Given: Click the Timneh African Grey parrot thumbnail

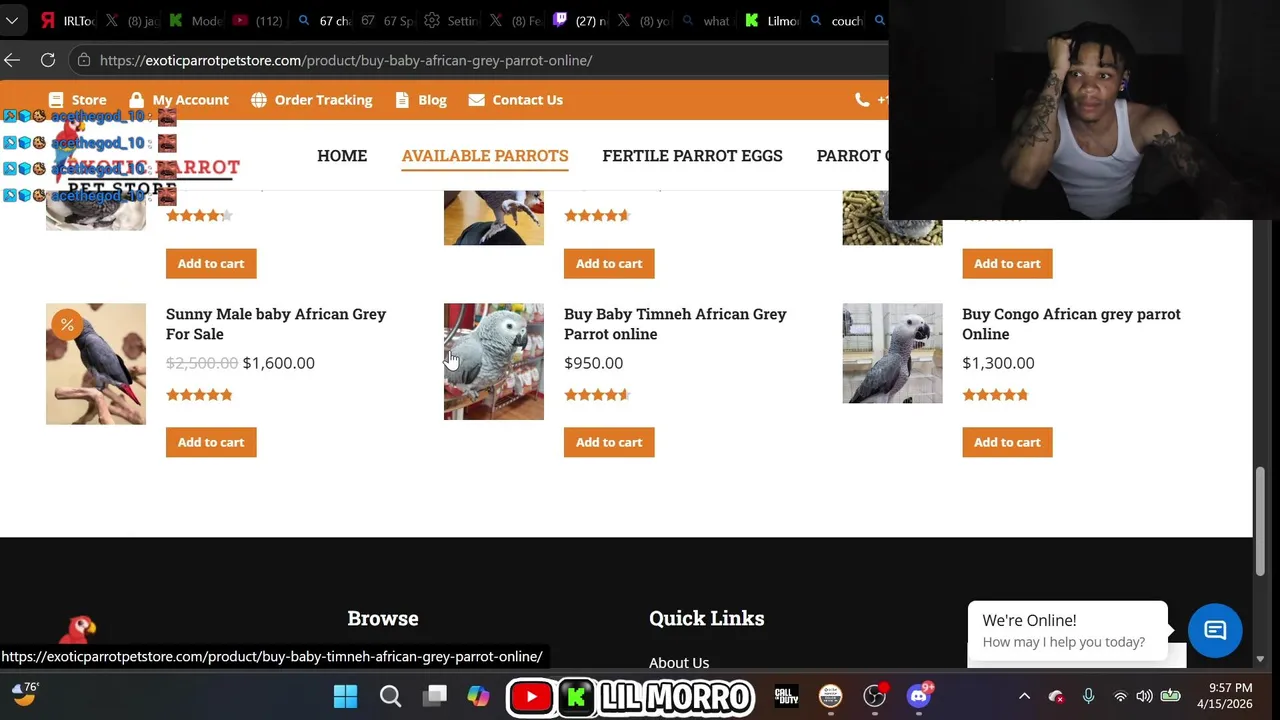Looking at the screenshot, I should pos(494,362).
